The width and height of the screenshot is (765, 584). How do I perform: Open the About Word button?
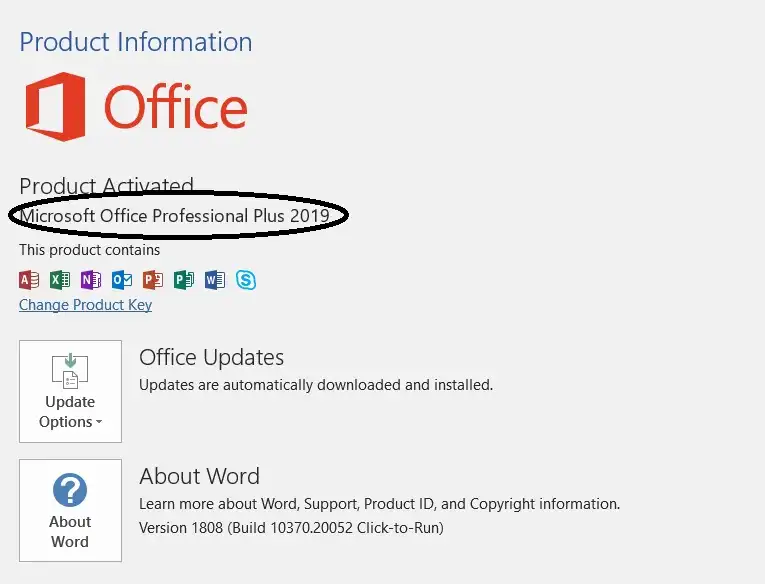[x=70, y=510]
